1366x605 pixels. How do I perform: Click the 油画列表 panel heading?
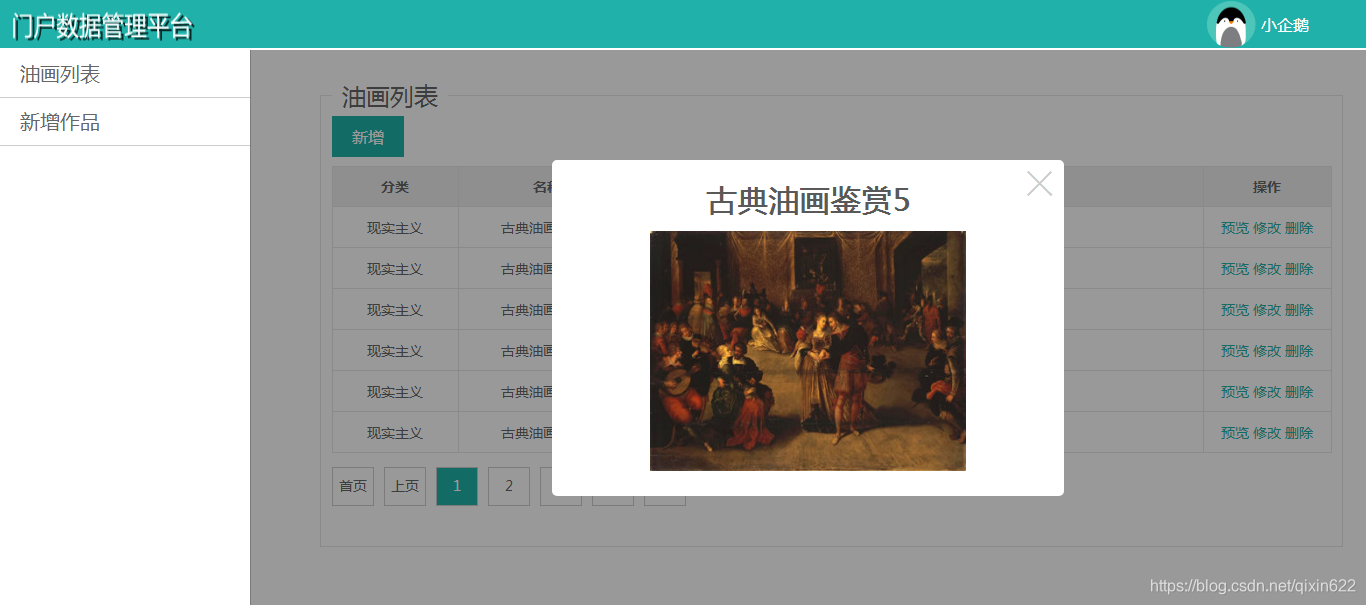point(390,97)
